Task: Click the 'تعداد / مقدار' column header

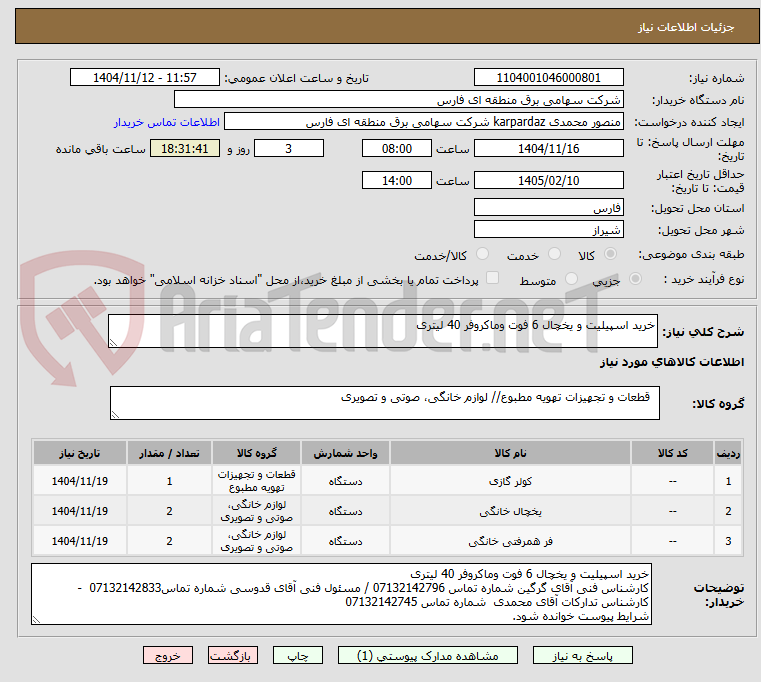Action: [169, 453]
